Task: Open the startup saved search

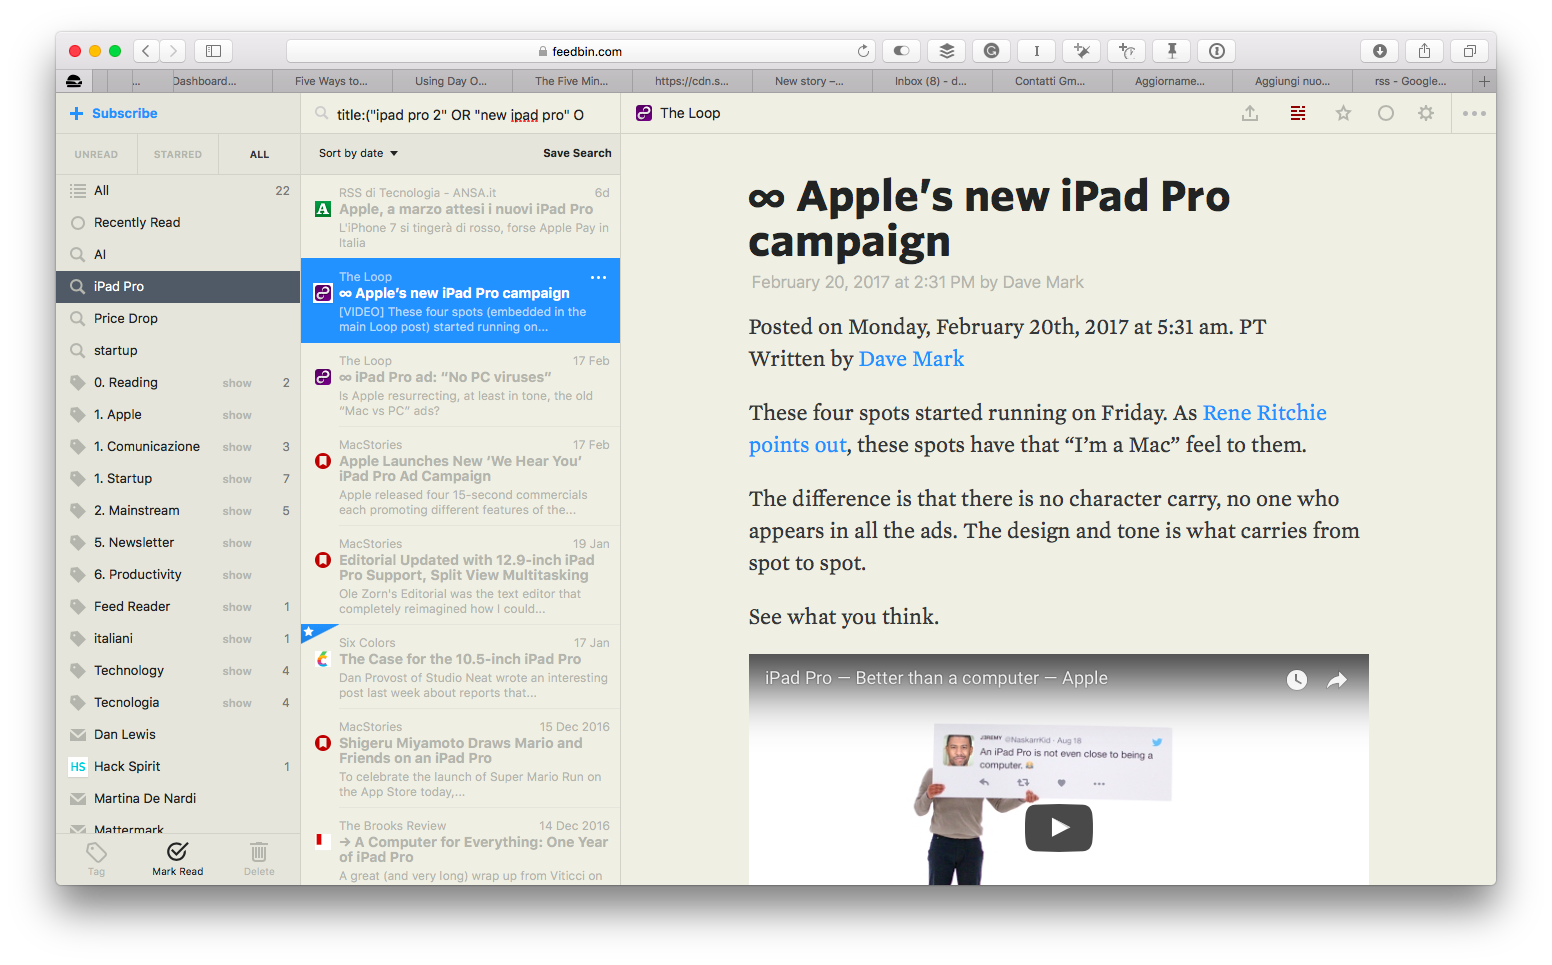Action: coord(178,351)
